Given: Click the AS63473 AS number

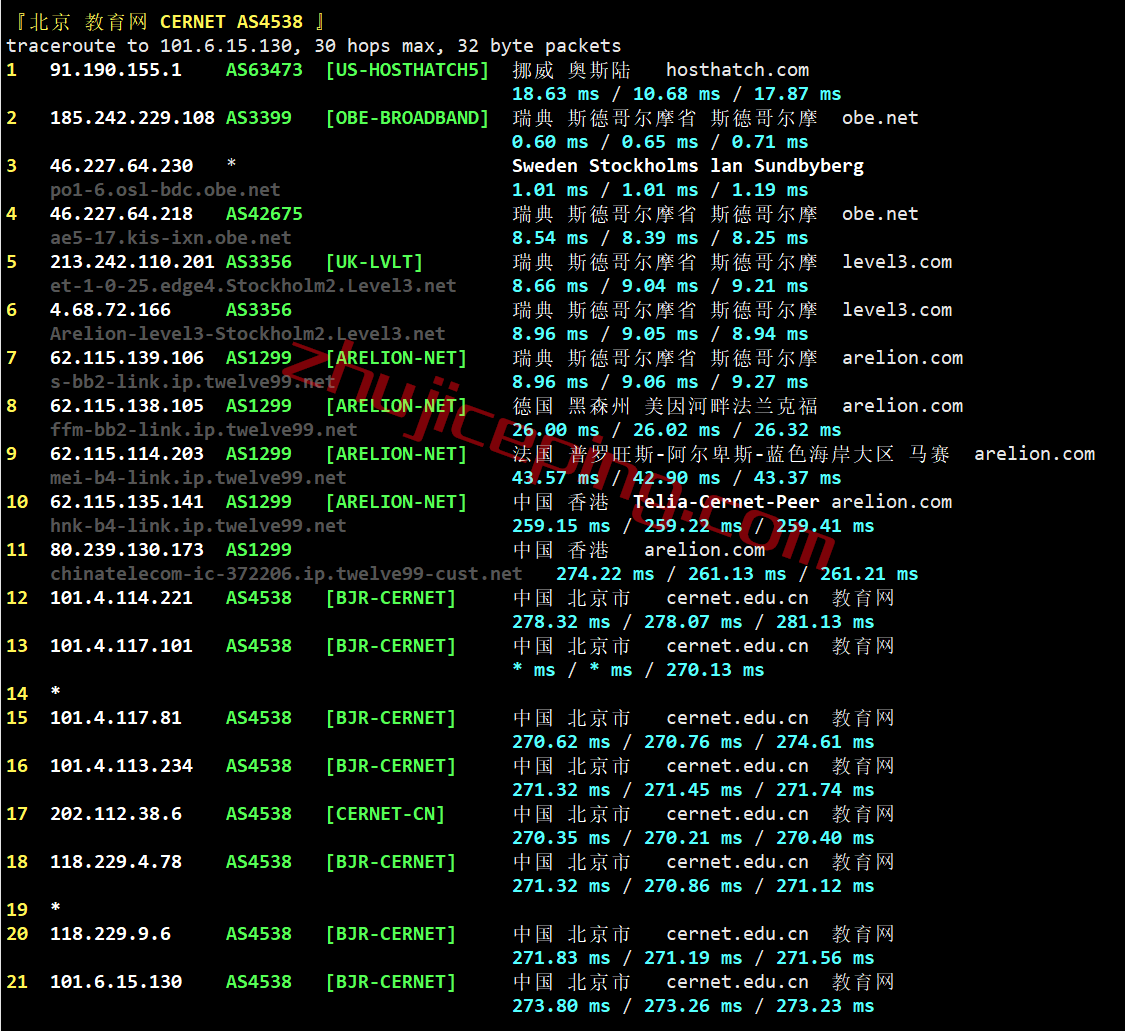Looking at the screenshot, I should click(x=264, y=70).
